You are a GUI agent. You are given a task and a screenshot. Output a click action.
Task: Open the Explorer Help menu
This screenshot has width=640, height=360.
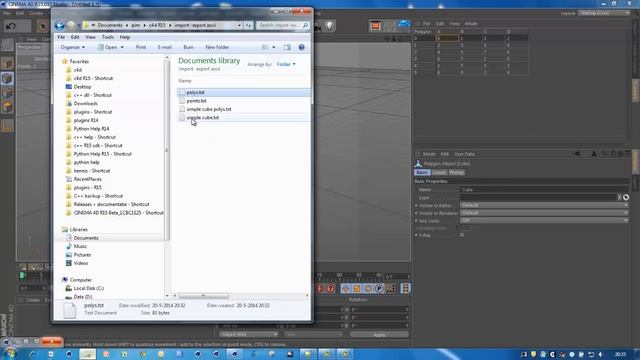(124, 37)
